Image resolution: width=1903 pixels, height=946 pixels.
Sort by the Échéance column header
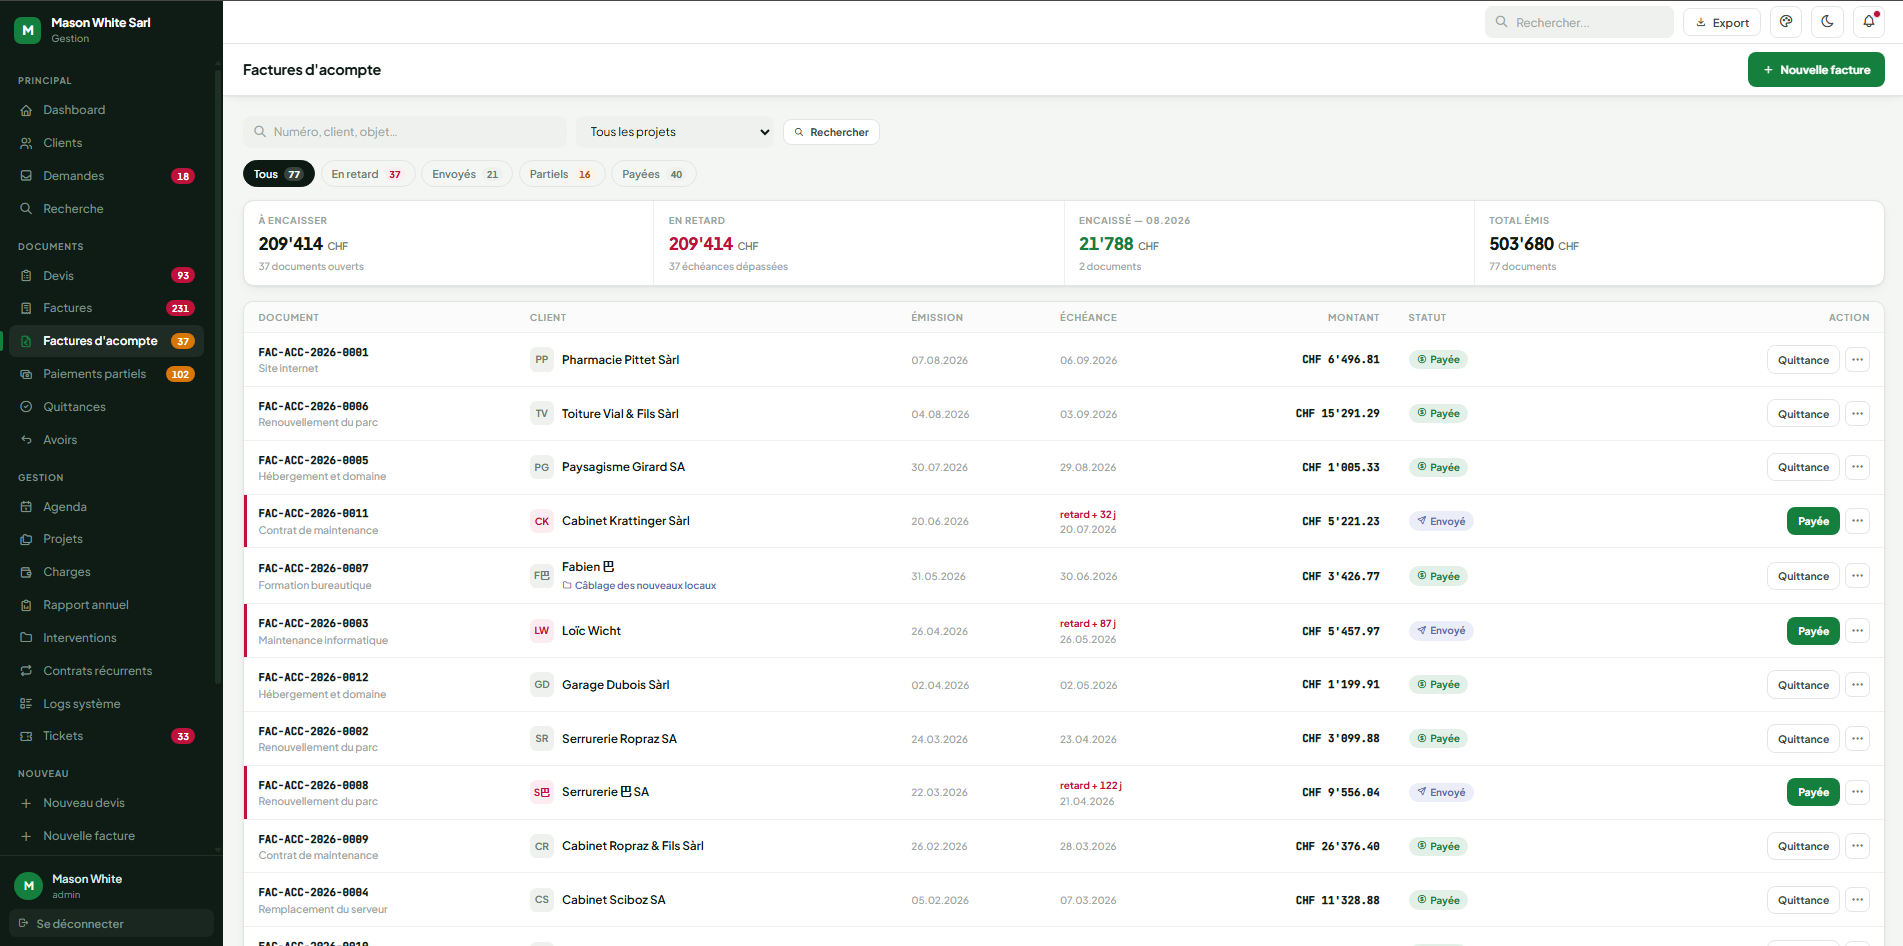pos(1088,318)
